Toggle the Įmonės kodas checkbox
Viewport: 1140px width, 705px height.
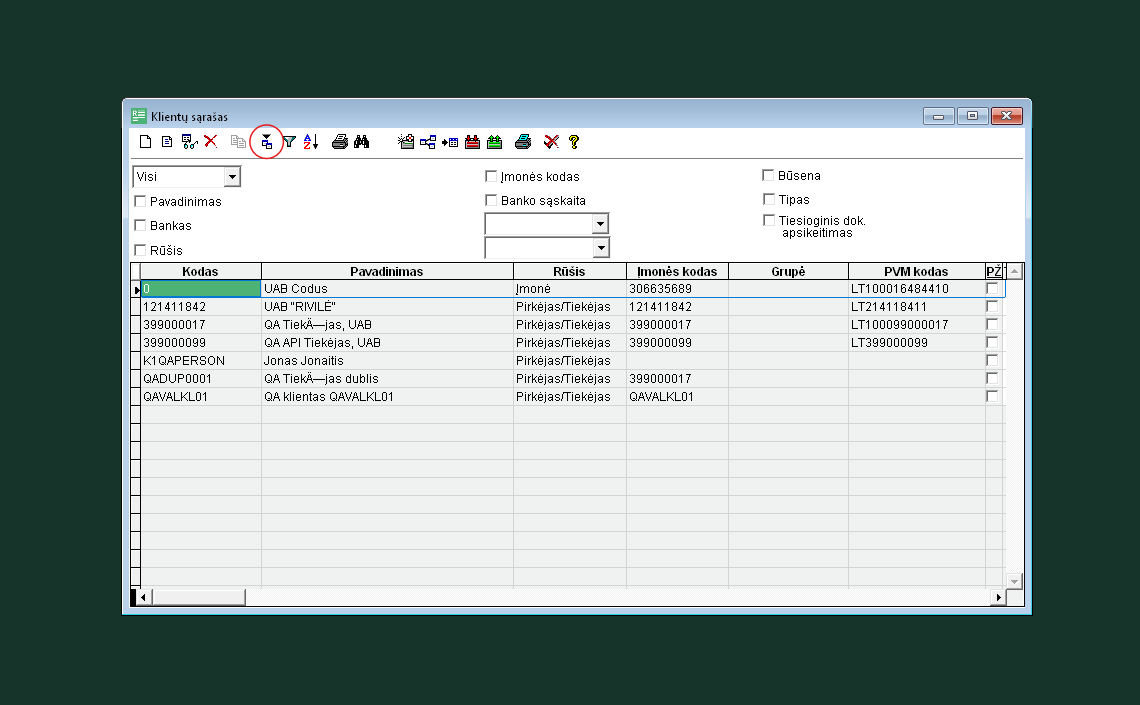click(491, 176)
